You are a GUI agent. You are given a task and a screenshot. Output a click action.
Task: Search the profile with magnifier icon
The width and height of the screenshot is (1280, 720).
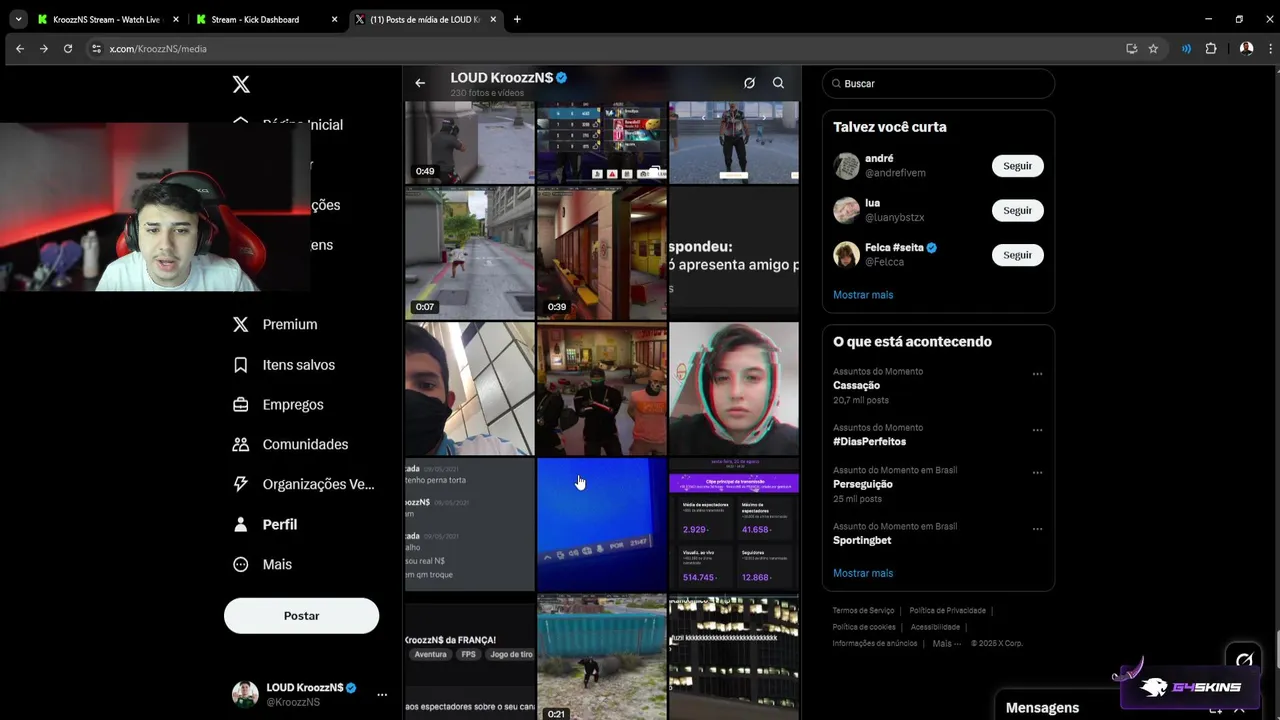point(778,83)
